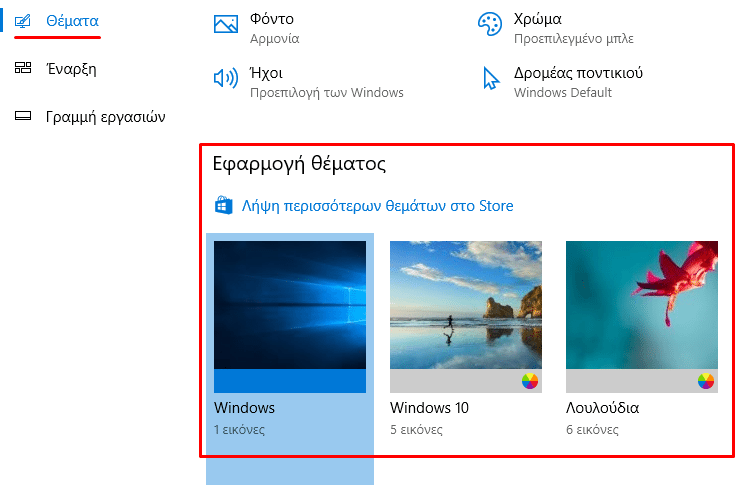Screen dimensions: 750x500
Task: Click the 6 εικόνες count text
Action: (592, 430)
